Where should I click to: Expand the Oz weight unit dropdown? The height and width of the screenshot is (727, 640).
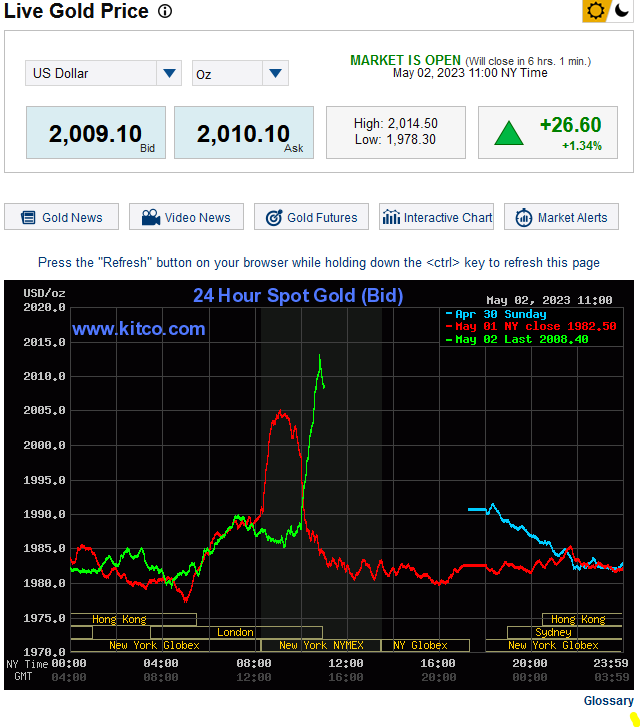coord(240,73)
